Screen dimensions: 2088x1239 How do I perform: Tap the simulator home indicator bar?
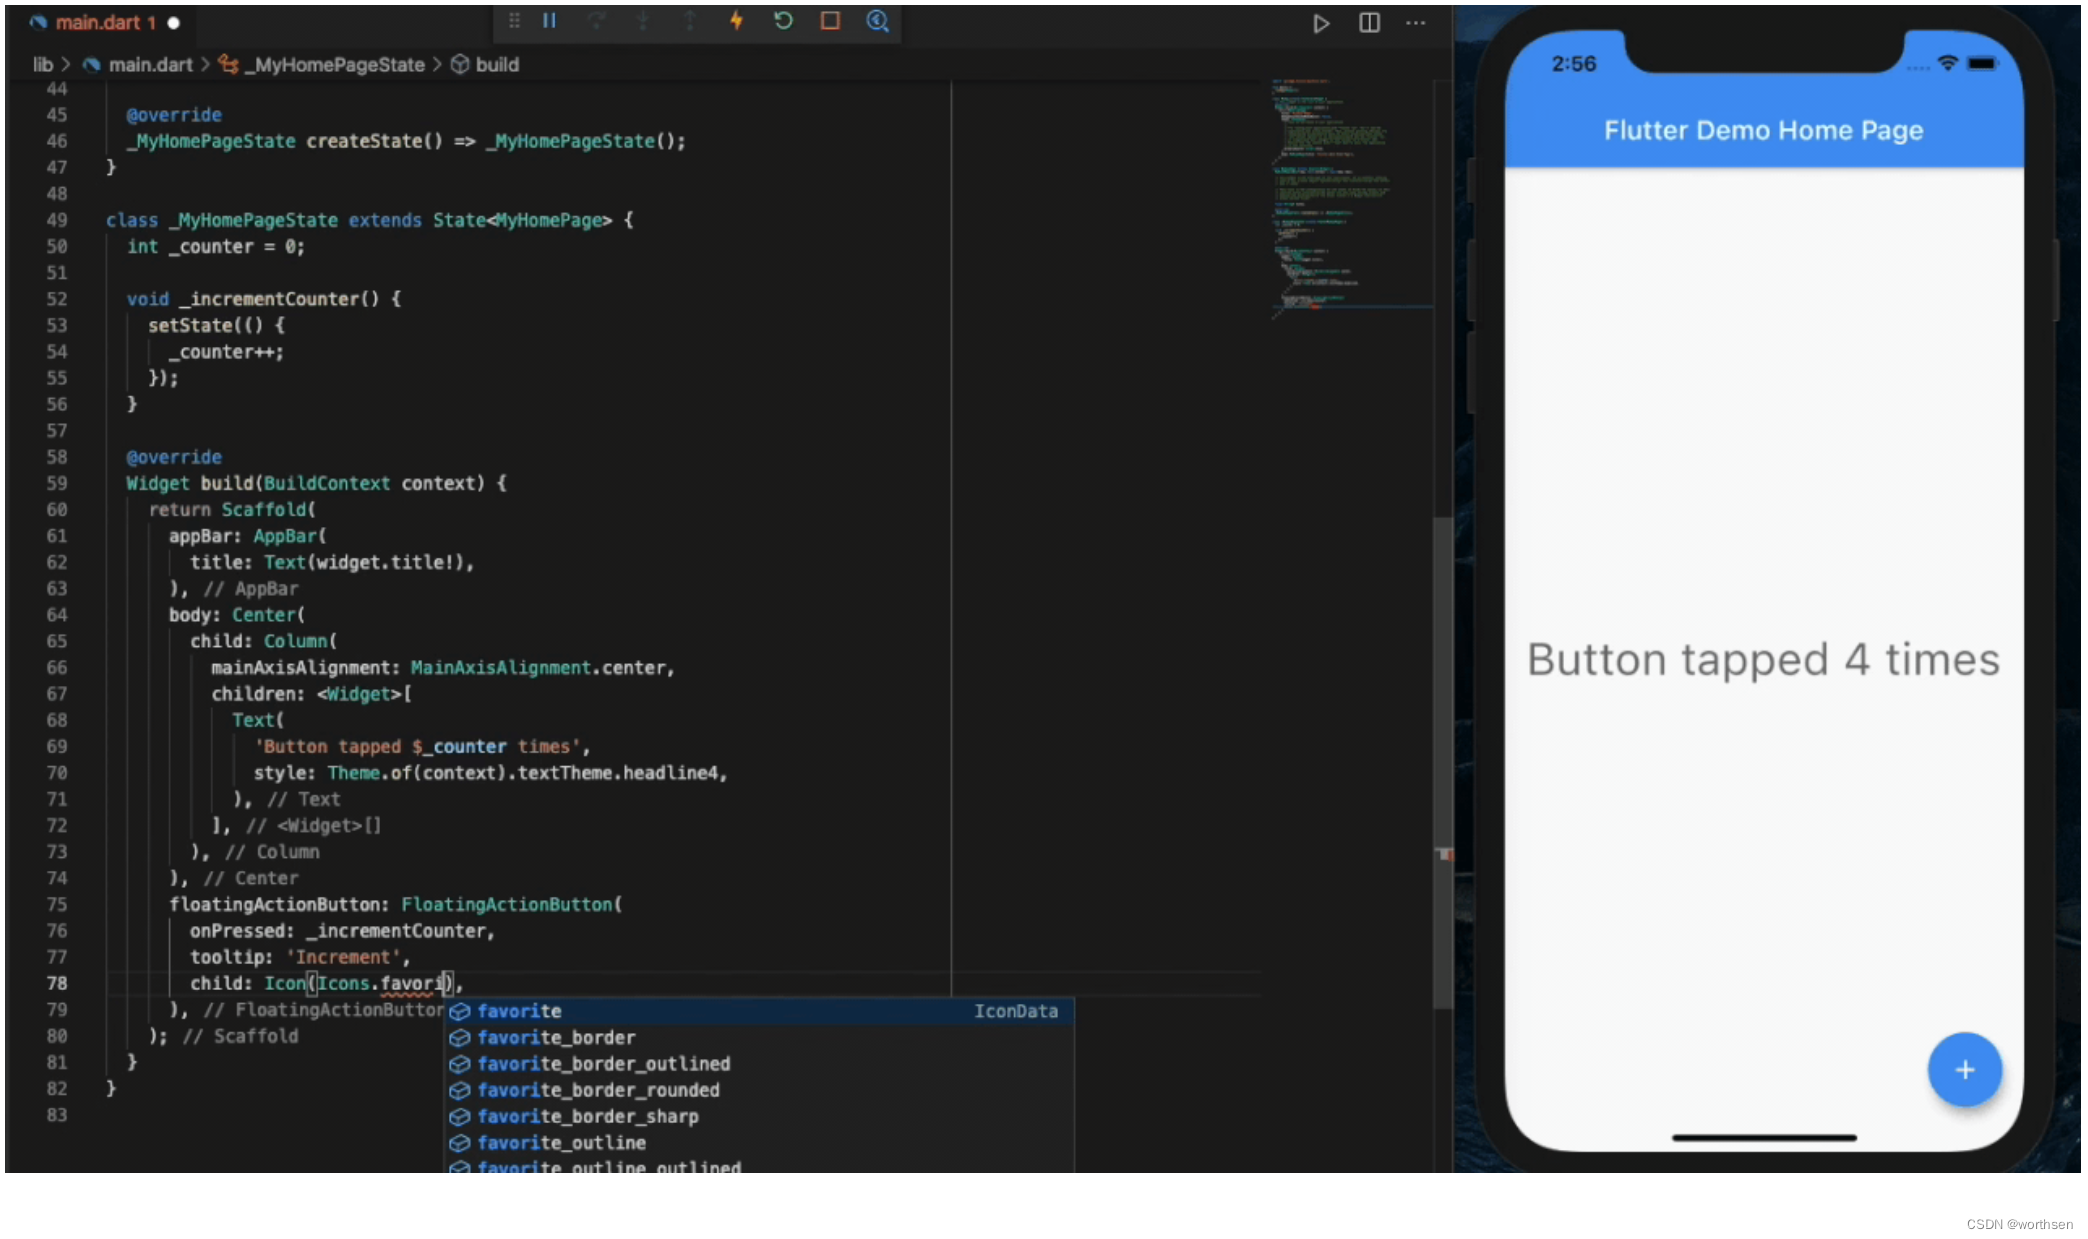pos(1764,1137)
